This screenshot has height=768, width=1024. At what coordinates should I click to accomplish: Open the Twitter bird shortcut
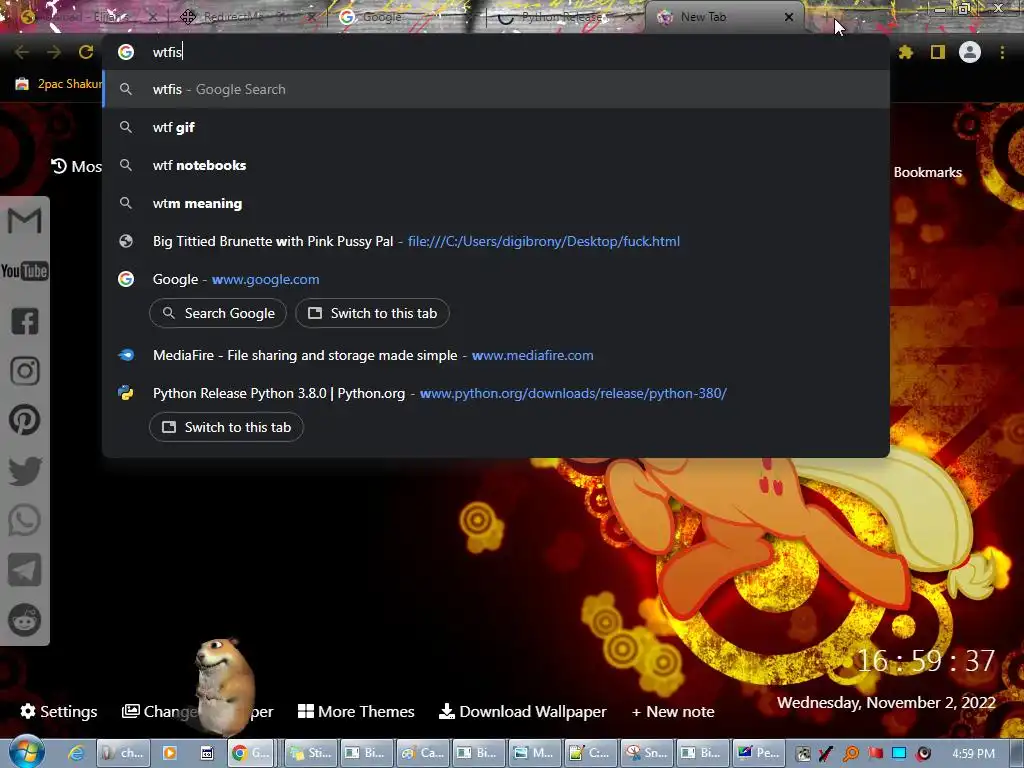click(24, 471)
